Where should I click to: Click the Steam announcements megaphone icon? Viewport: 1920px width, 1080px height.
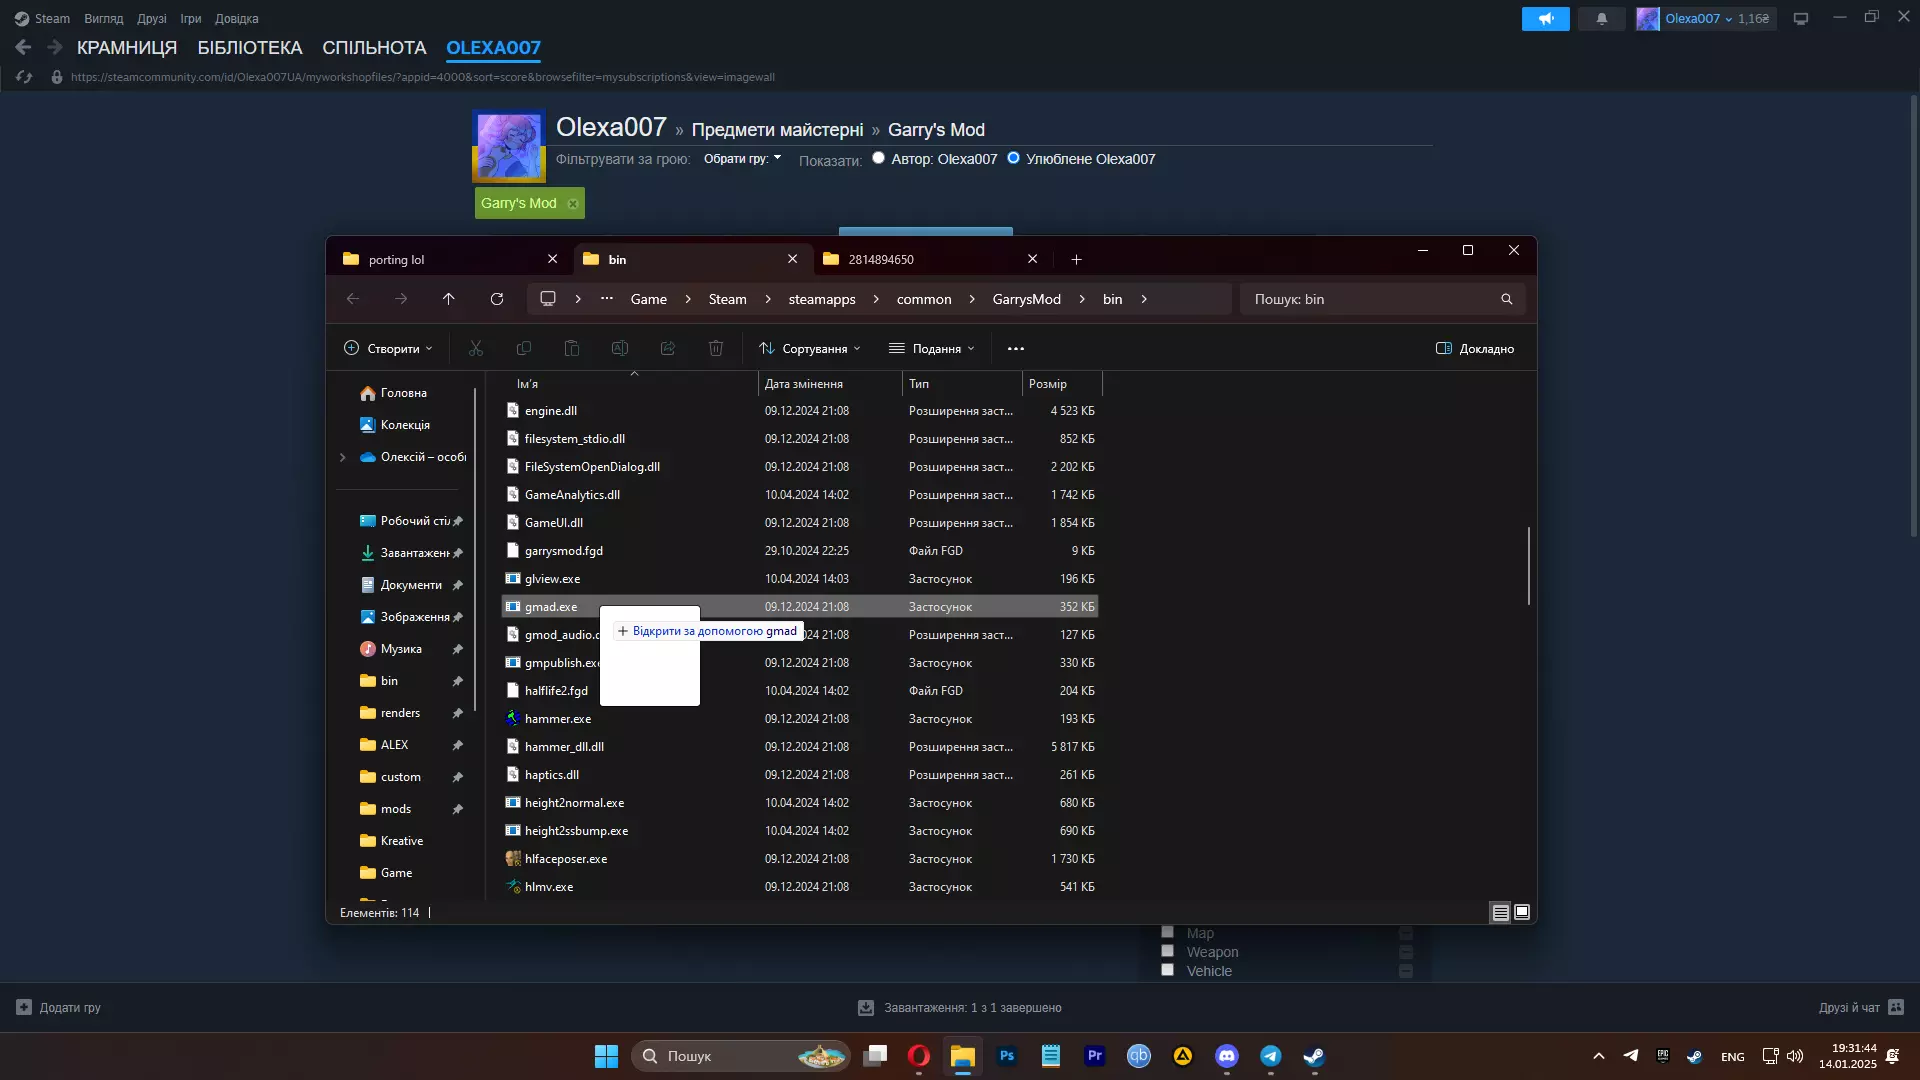(x=1545, y=19)
